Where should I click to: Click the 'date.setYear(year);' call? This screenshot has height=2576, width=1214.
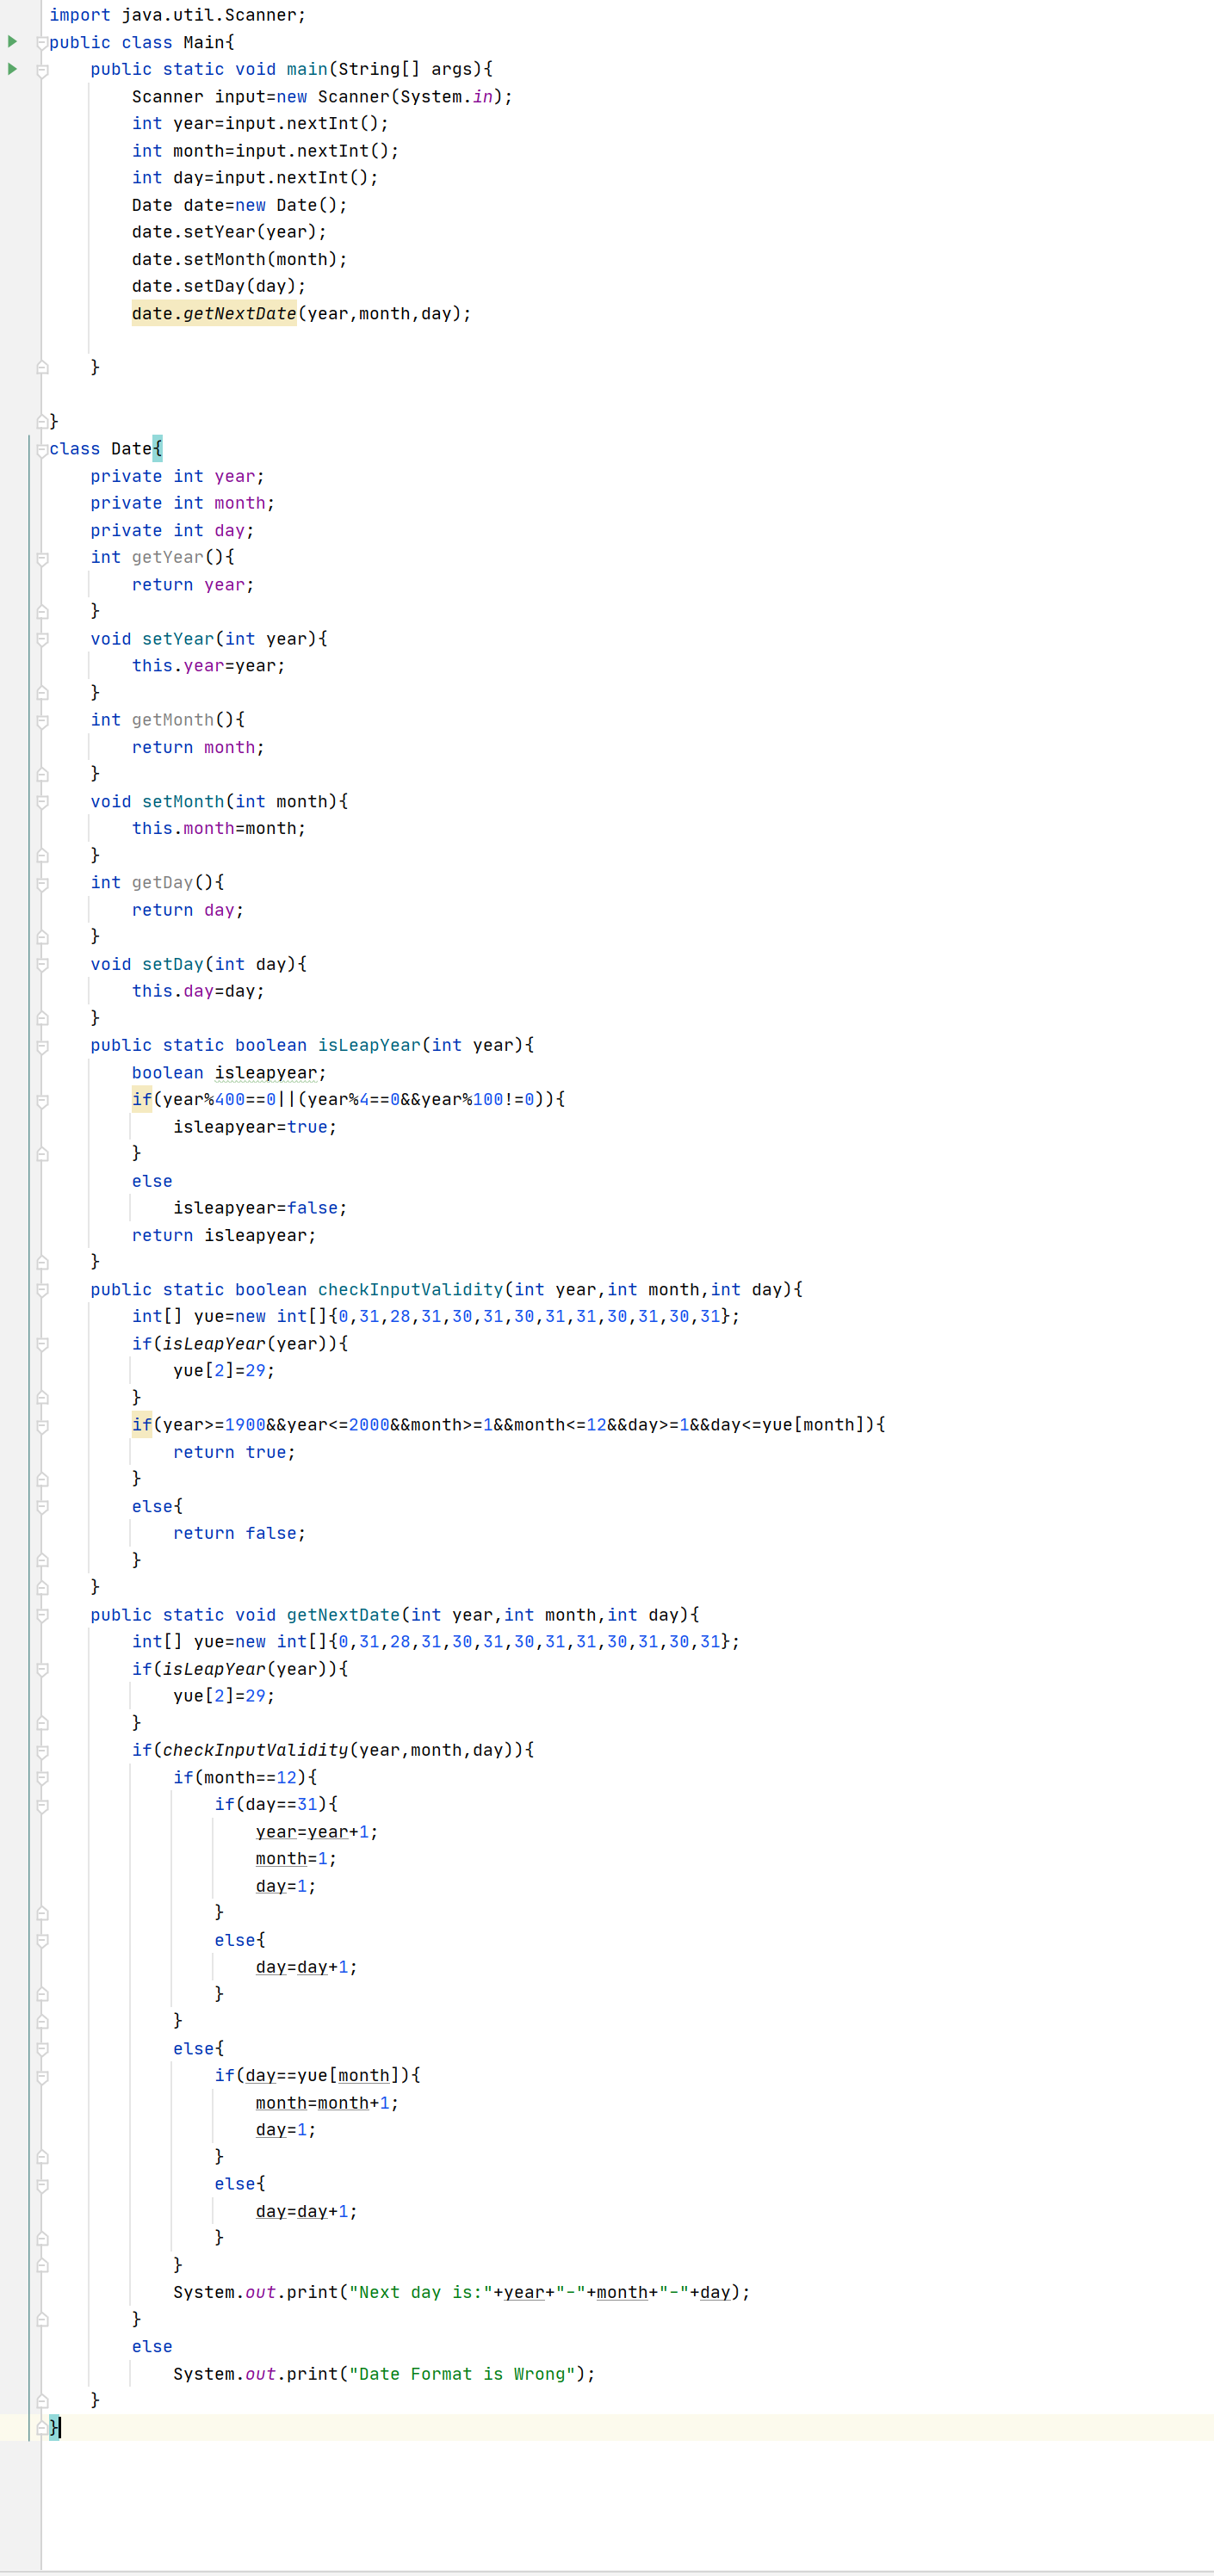[x=229, y=232]
